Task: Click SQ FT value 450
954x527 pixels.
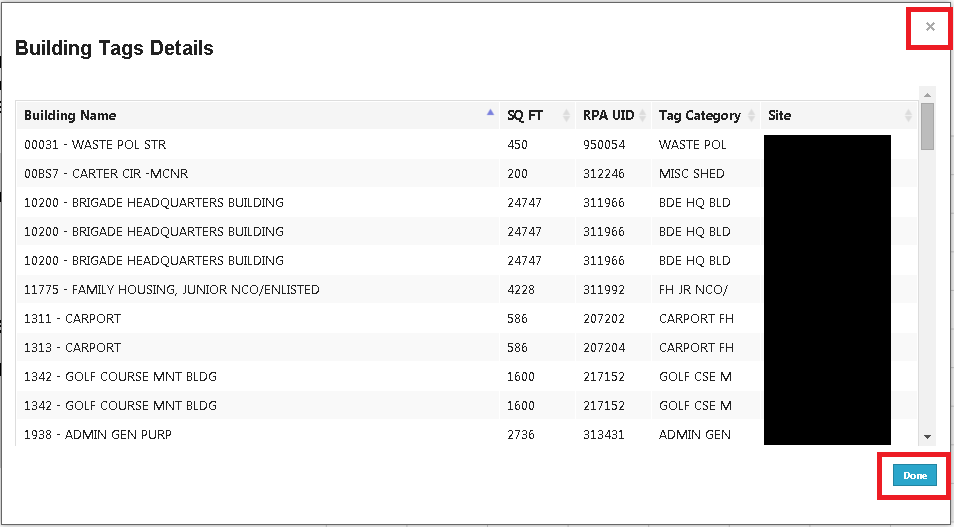Action: (517, 145)
